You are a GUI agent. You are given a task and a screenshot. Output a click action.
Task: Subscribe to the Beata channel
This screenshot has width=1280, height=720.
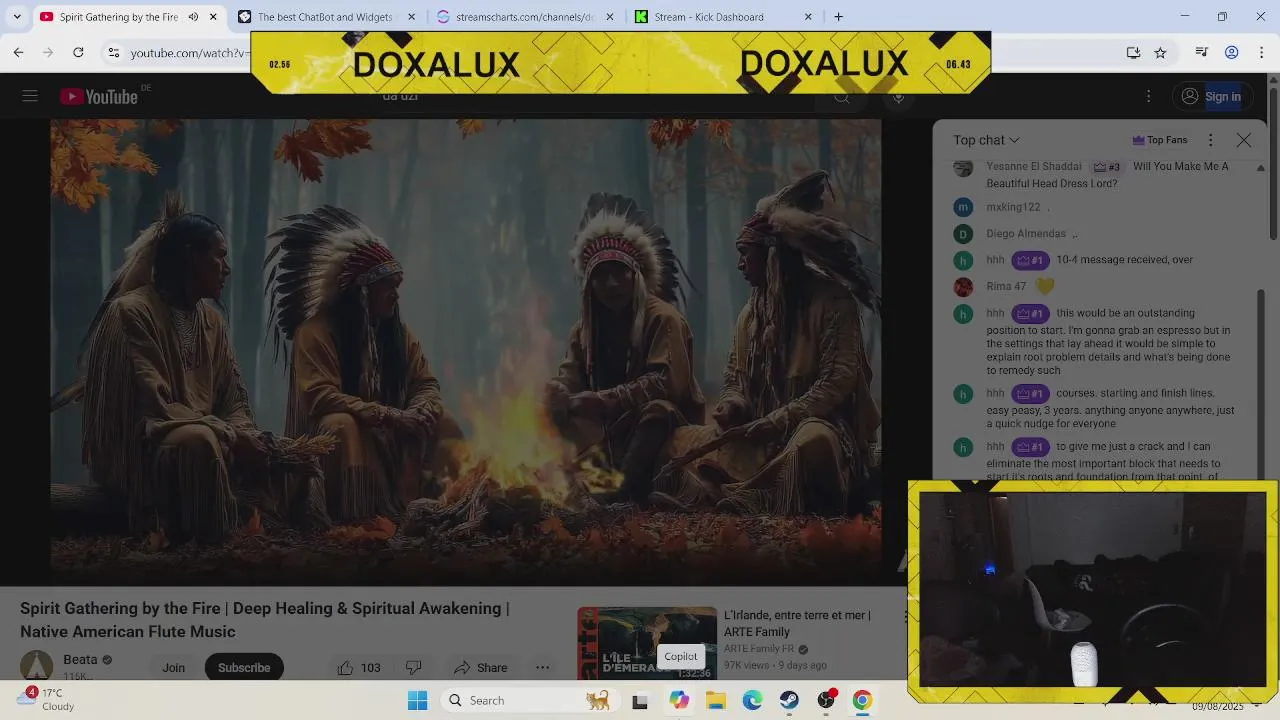244,667
